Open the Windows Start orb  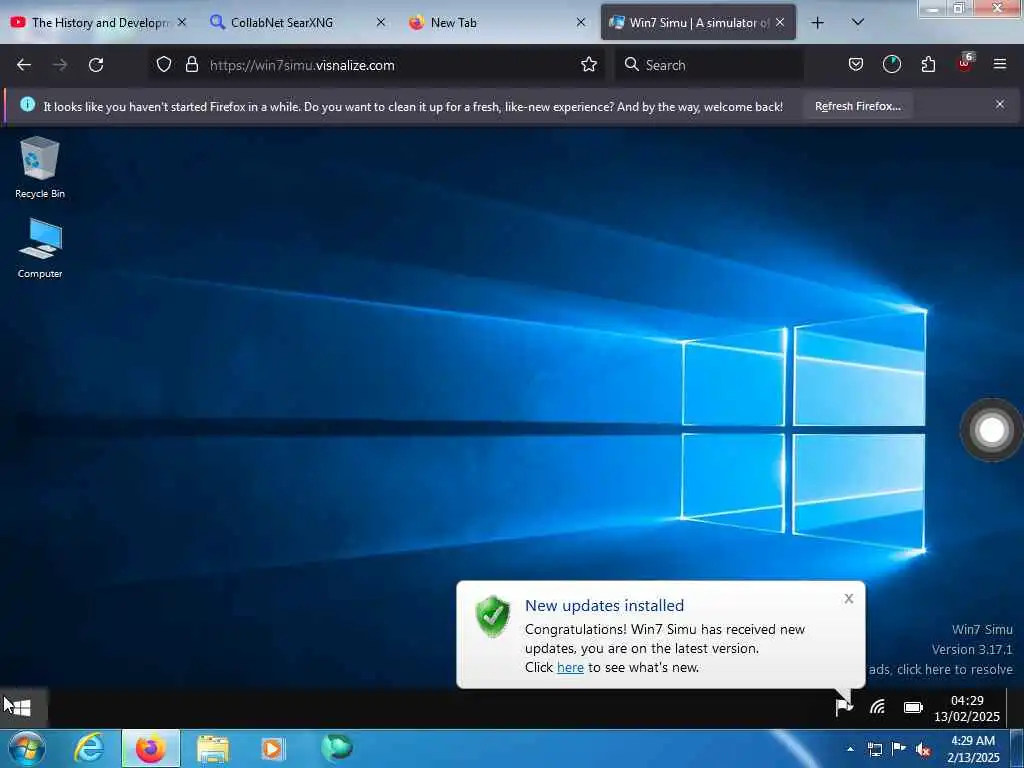coord(27,748)
